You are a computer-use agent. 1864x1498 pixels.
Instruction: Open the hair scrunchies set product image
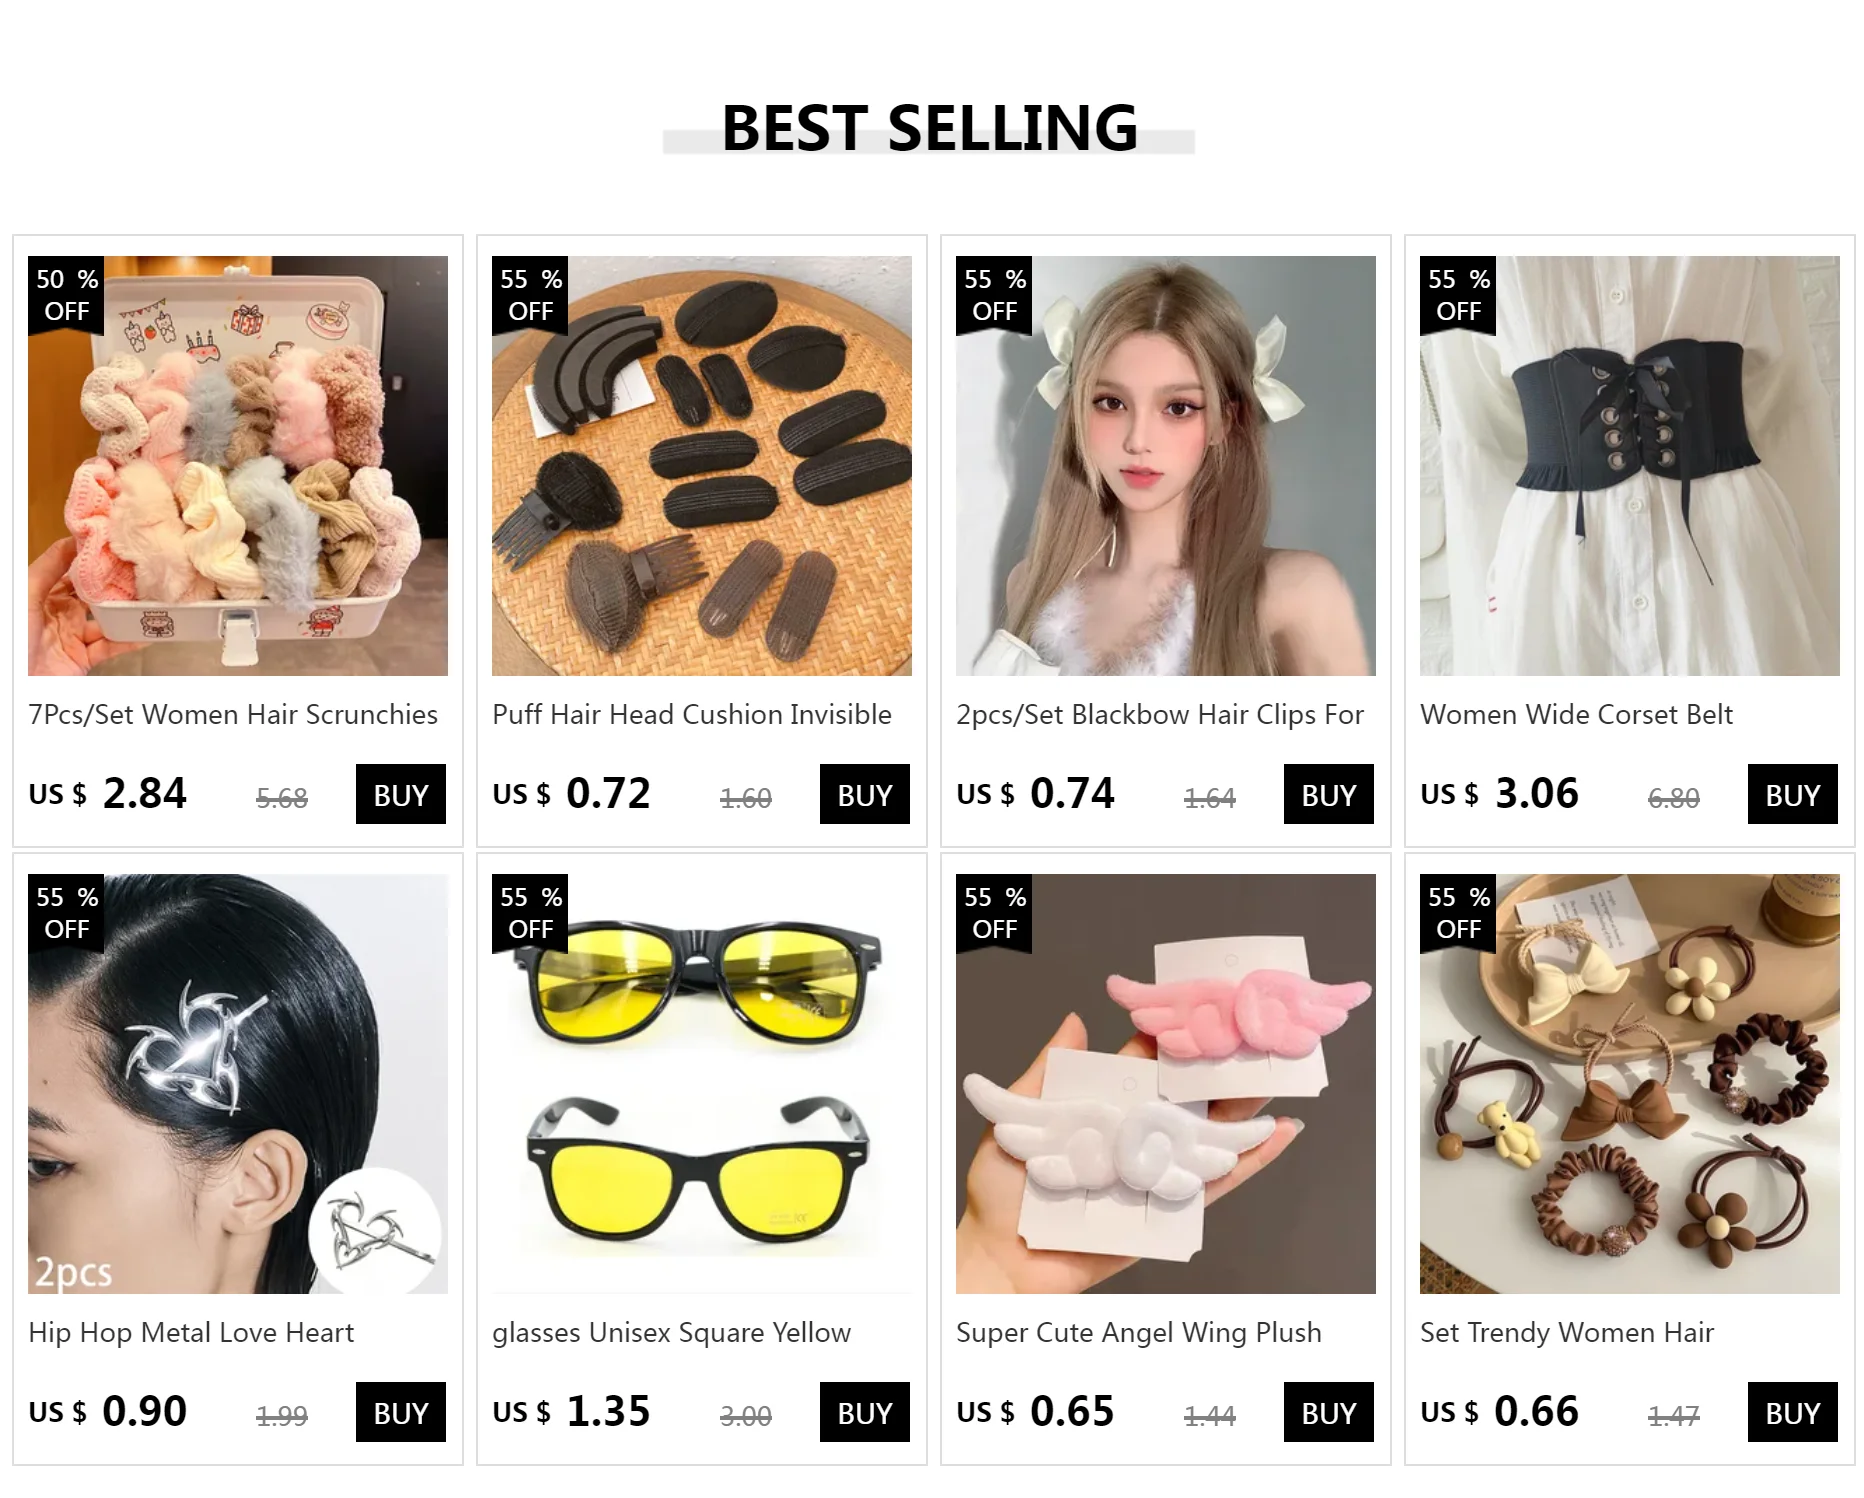238,466
